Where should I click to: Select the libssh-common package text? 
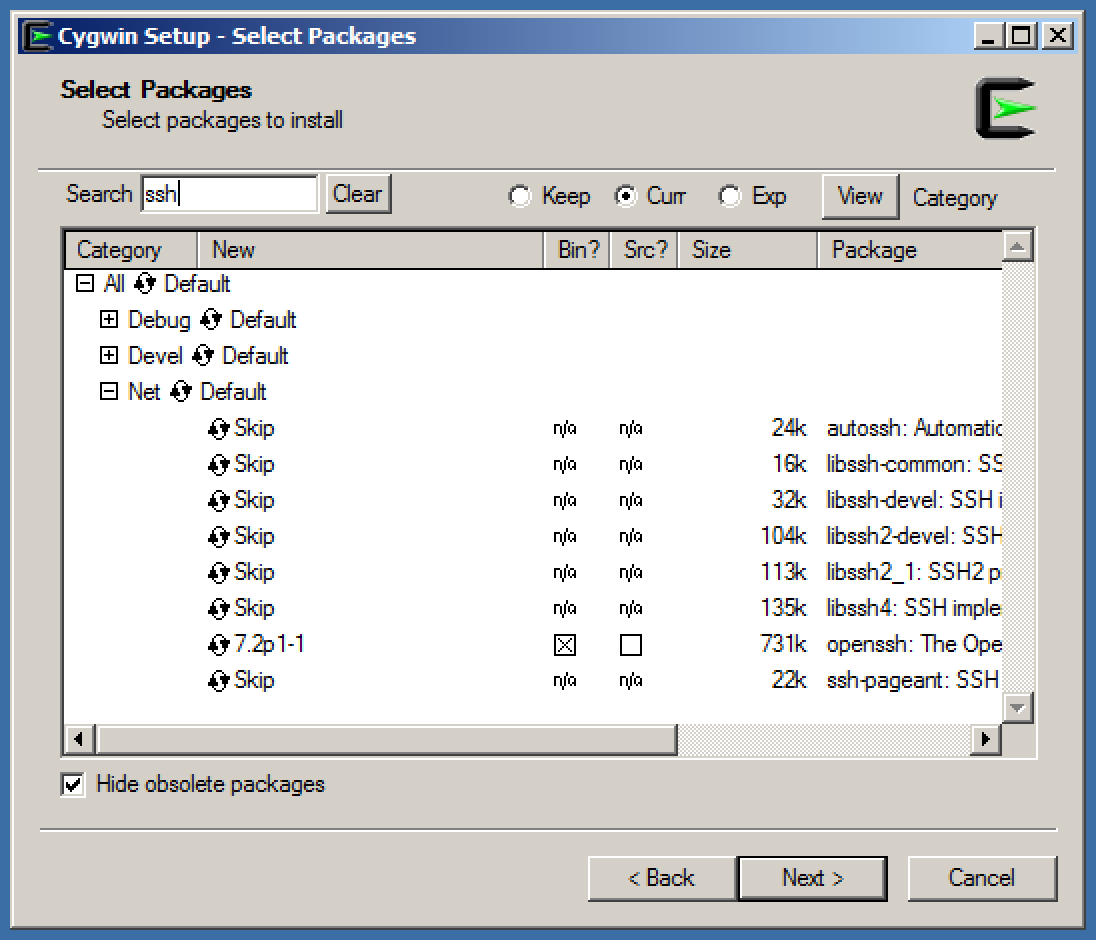914,464
